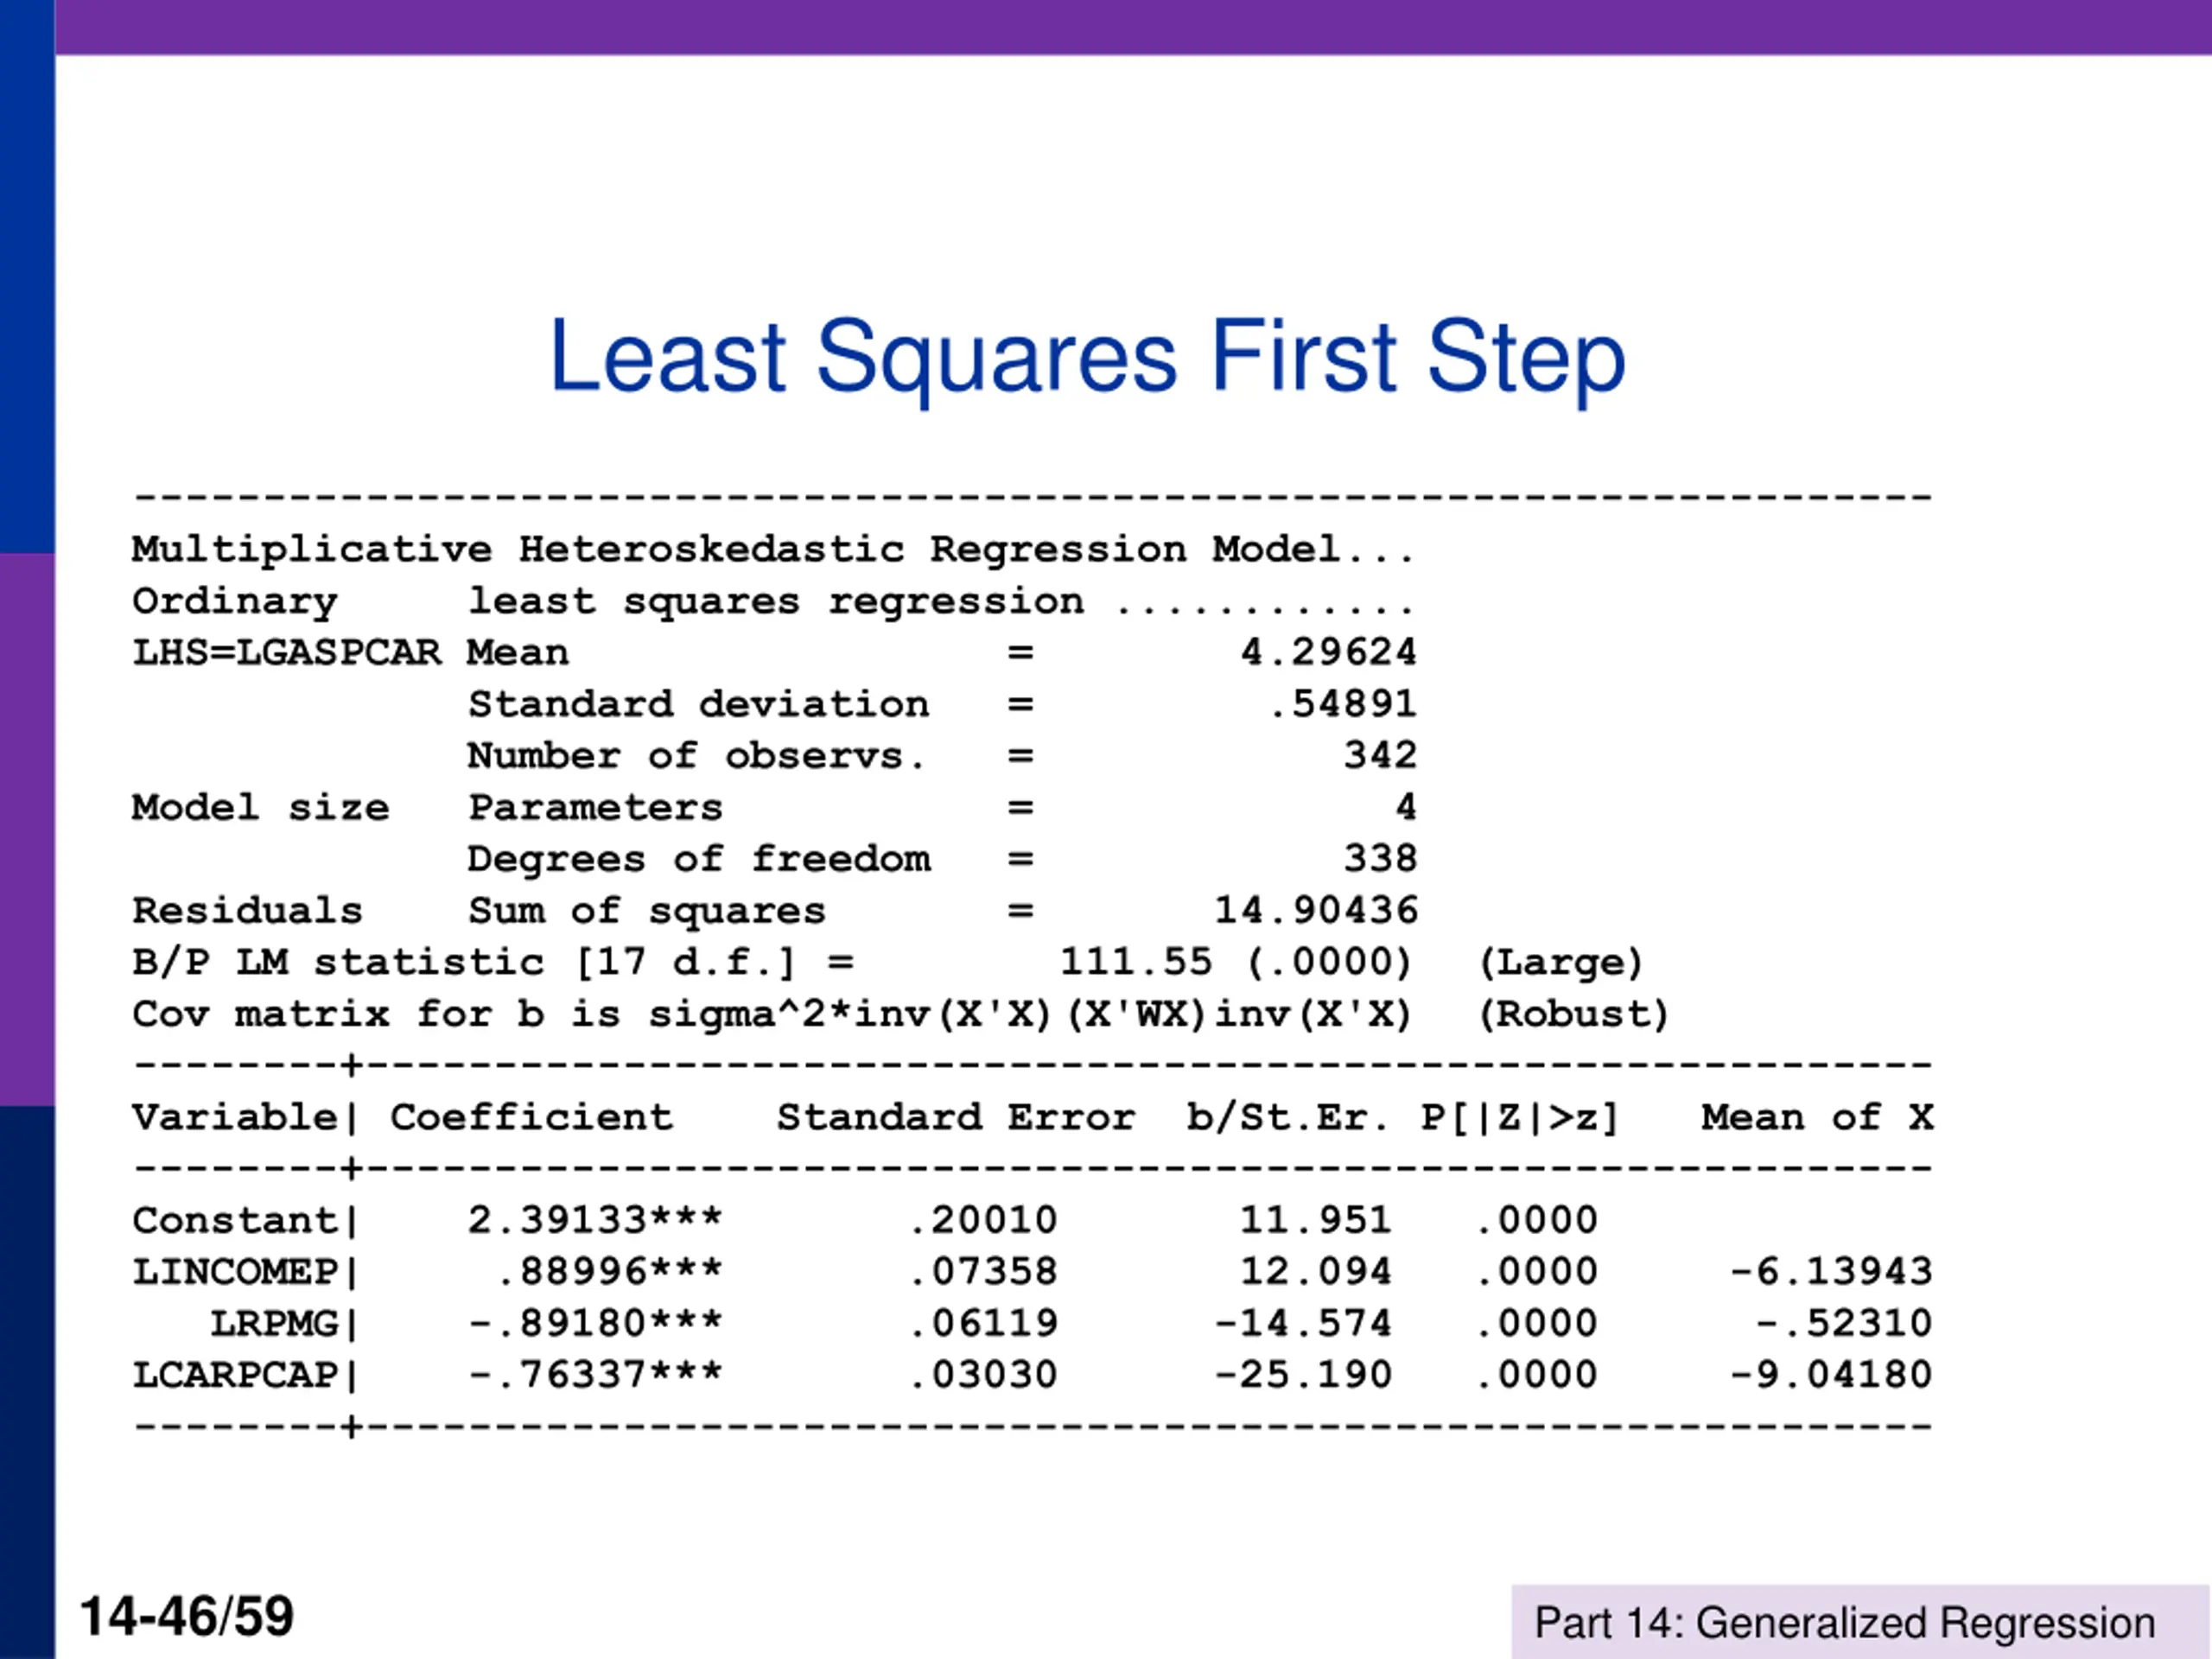
Task: Click the LINCOMEP mean '-6.13943'
Action: pos(1831,1272)
